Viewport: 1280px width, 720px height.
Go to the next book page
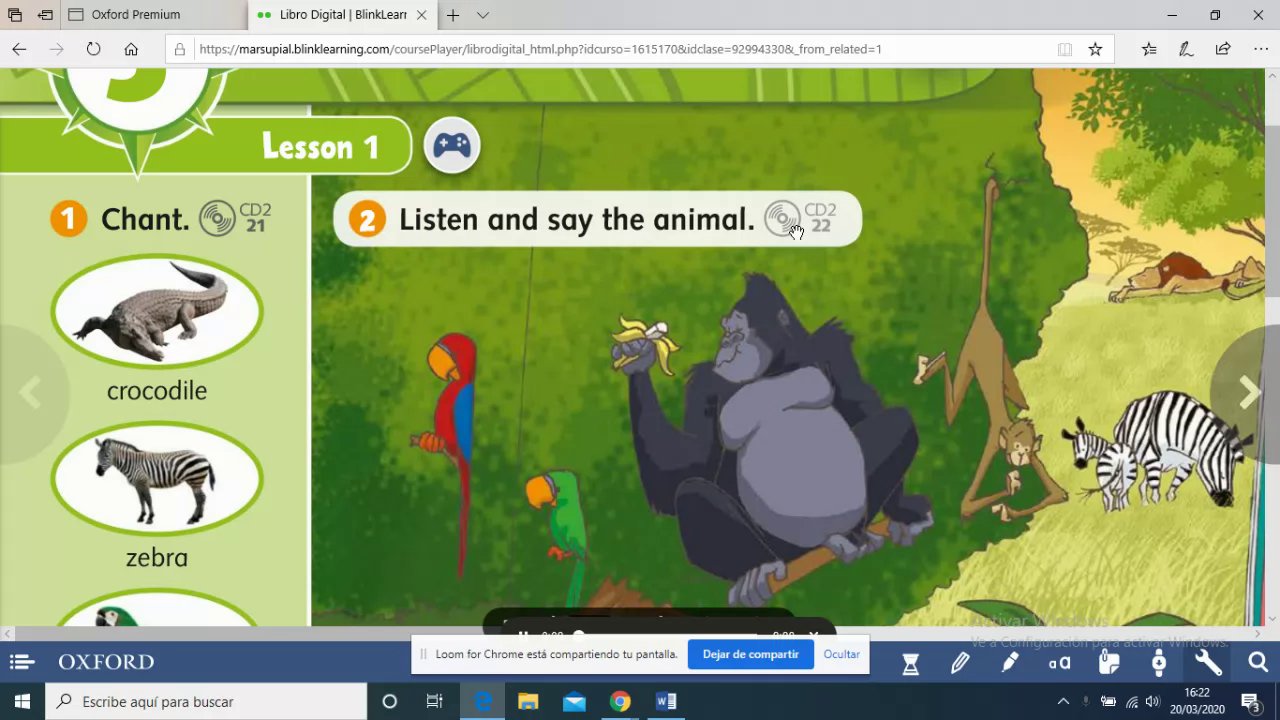point(1248,393)
